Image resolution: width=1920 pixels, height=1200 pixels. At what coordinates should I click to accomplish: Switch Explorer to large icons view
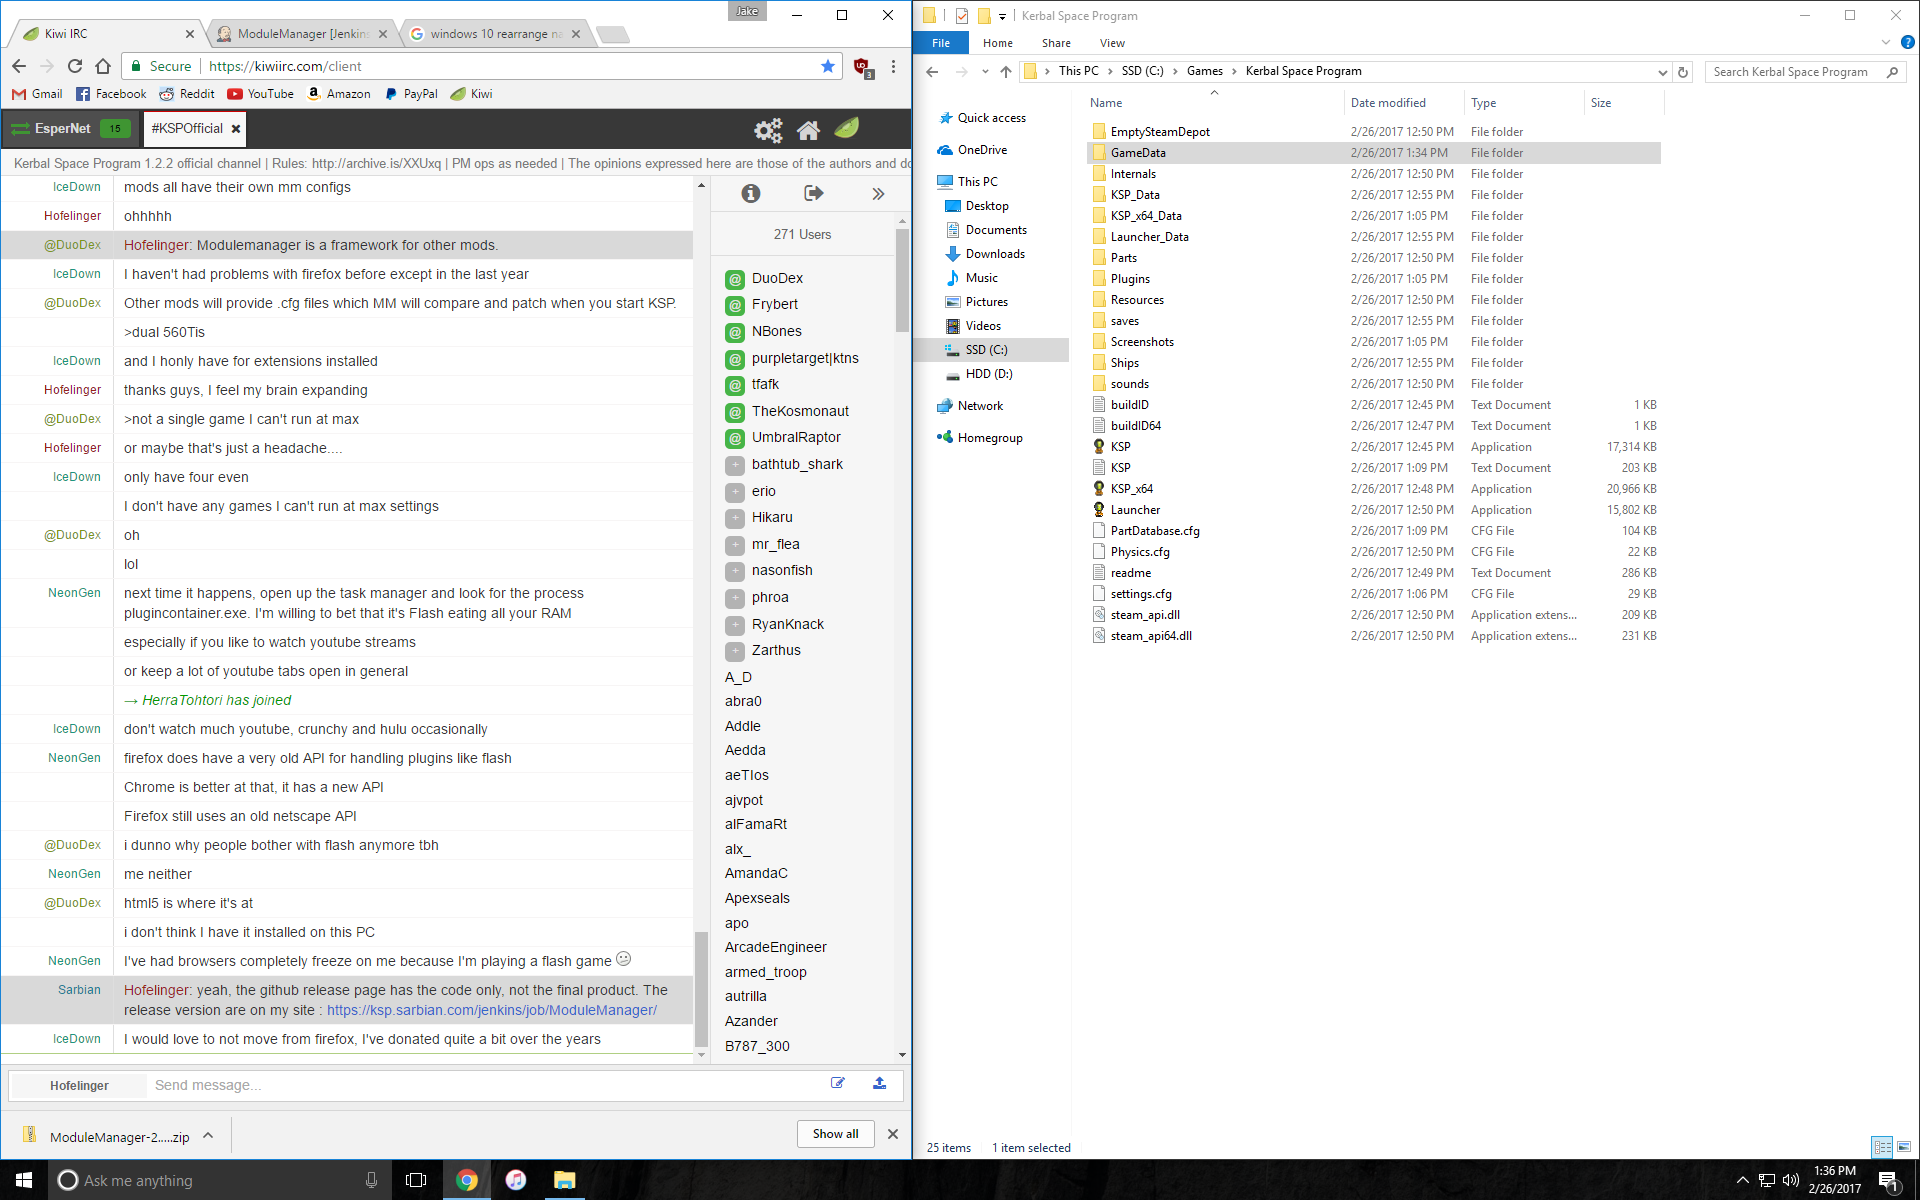pyautogui.click(x=1904, y=1147)
